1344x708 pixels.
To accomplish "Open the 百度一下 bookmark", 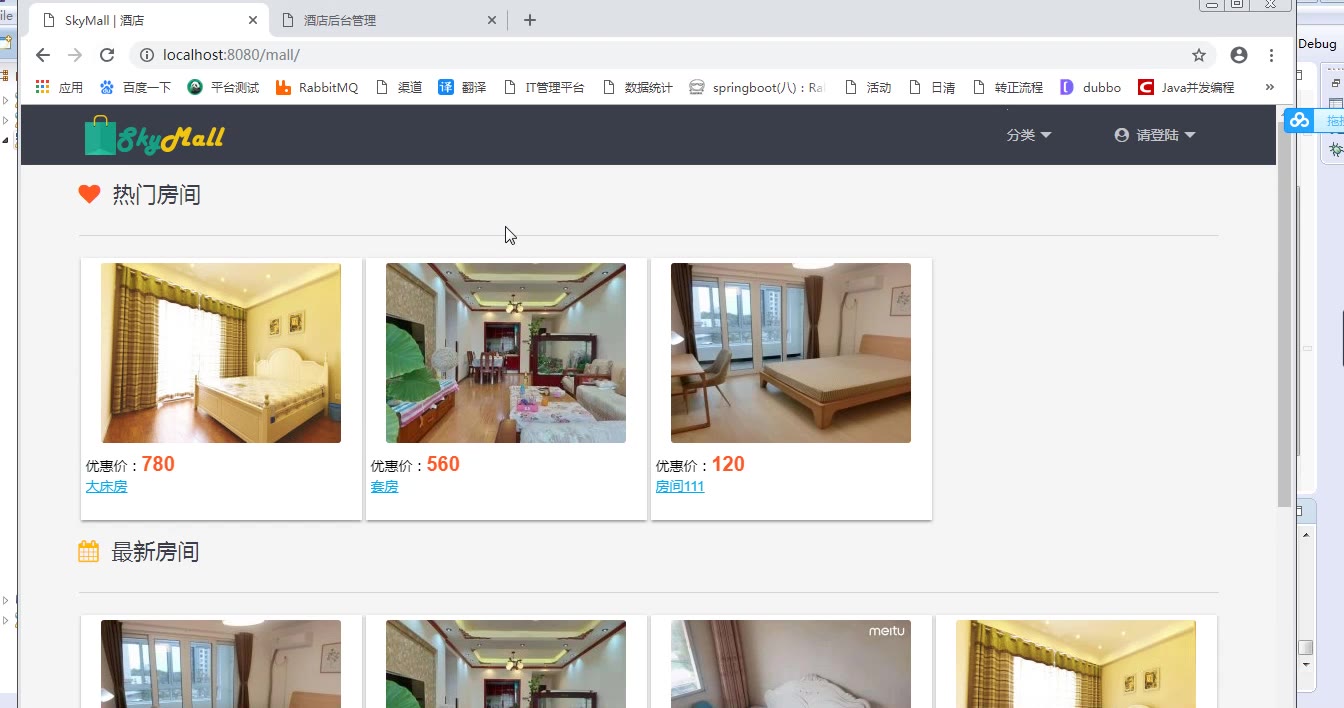I will pos(137,87).
